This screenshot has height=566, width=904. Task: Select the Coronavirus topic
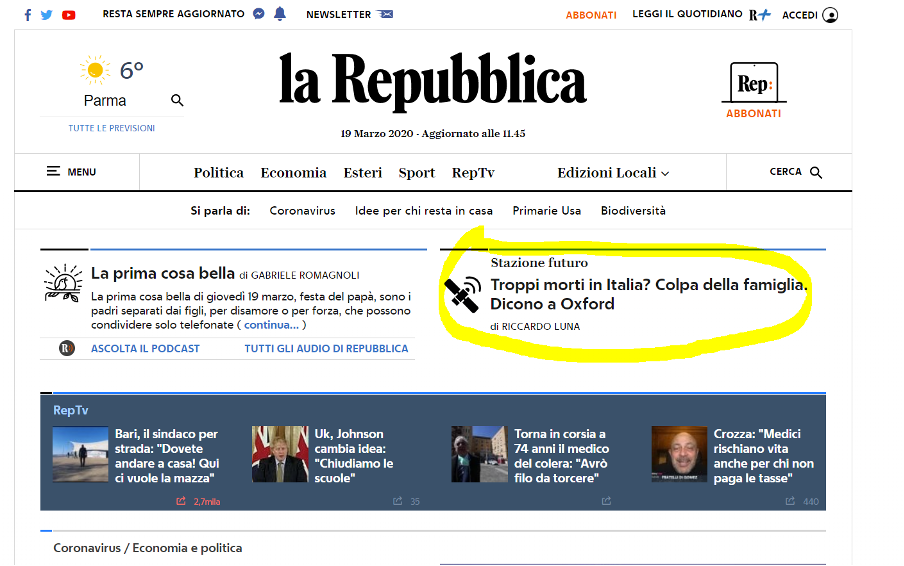tap(302, 211)
